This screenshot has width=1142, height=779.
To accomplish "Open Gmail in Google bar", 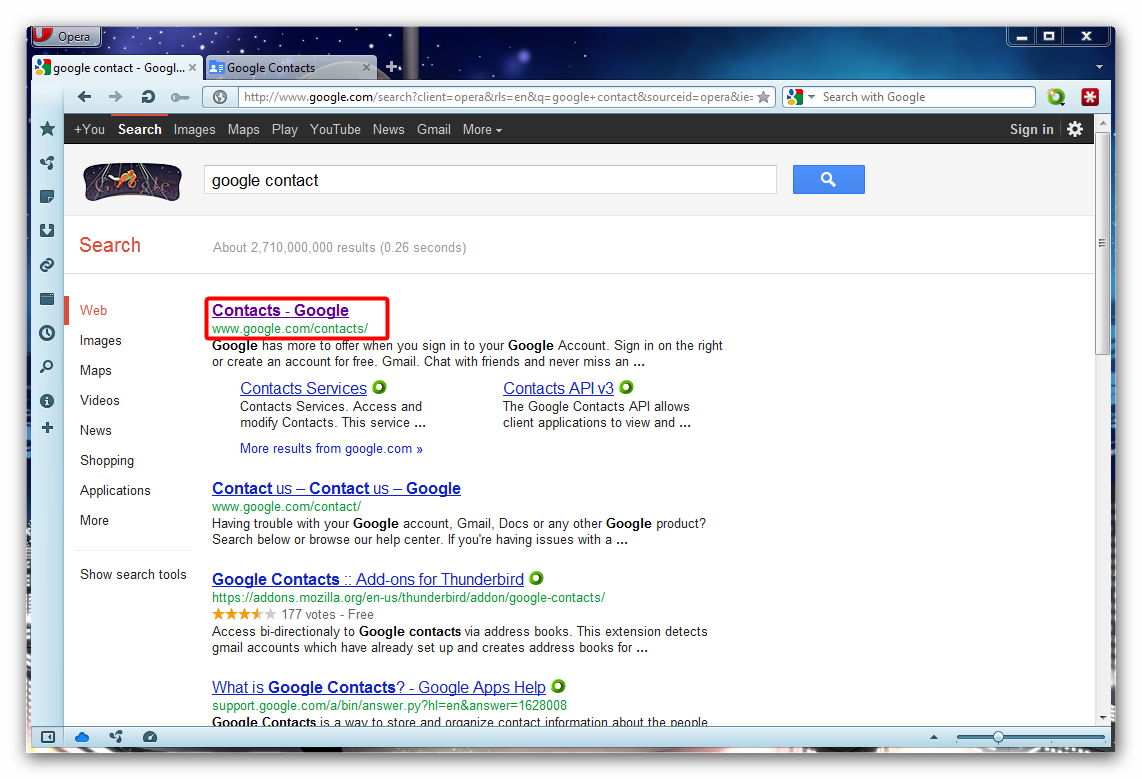I will tap(433, 130).
